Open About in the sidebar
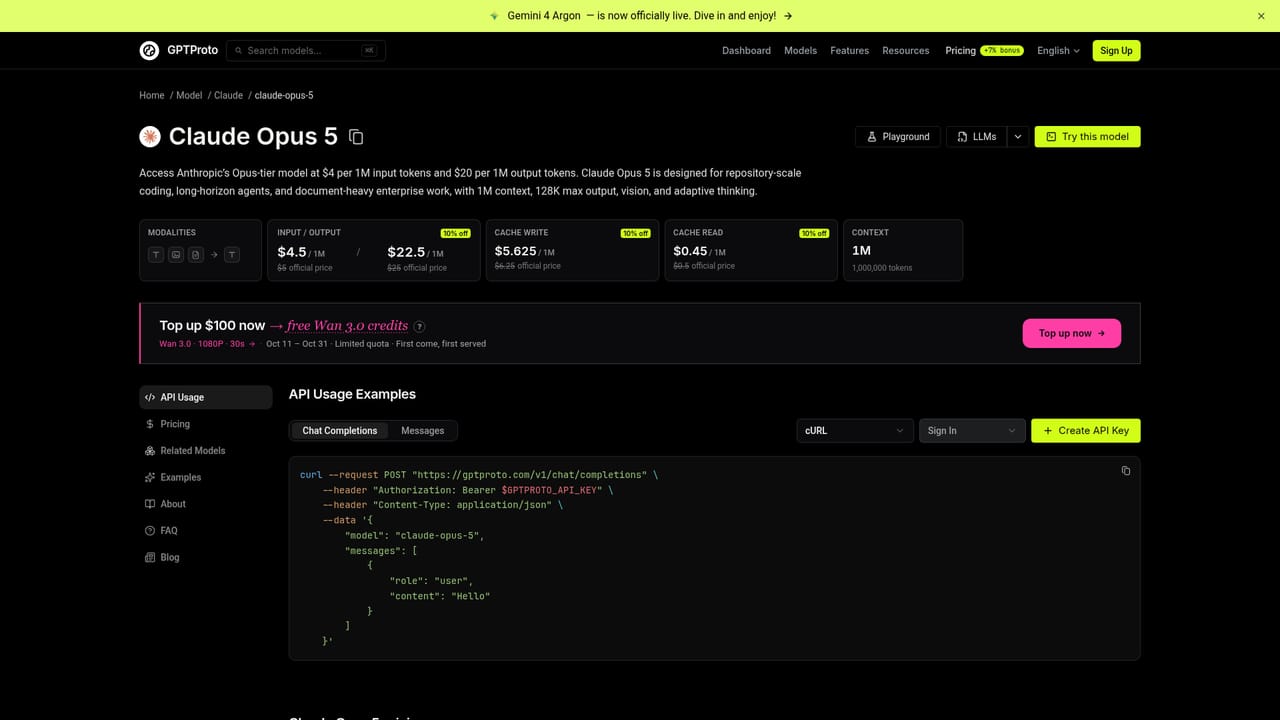Viewport: 1280px width, 720px height. (206, 504)
